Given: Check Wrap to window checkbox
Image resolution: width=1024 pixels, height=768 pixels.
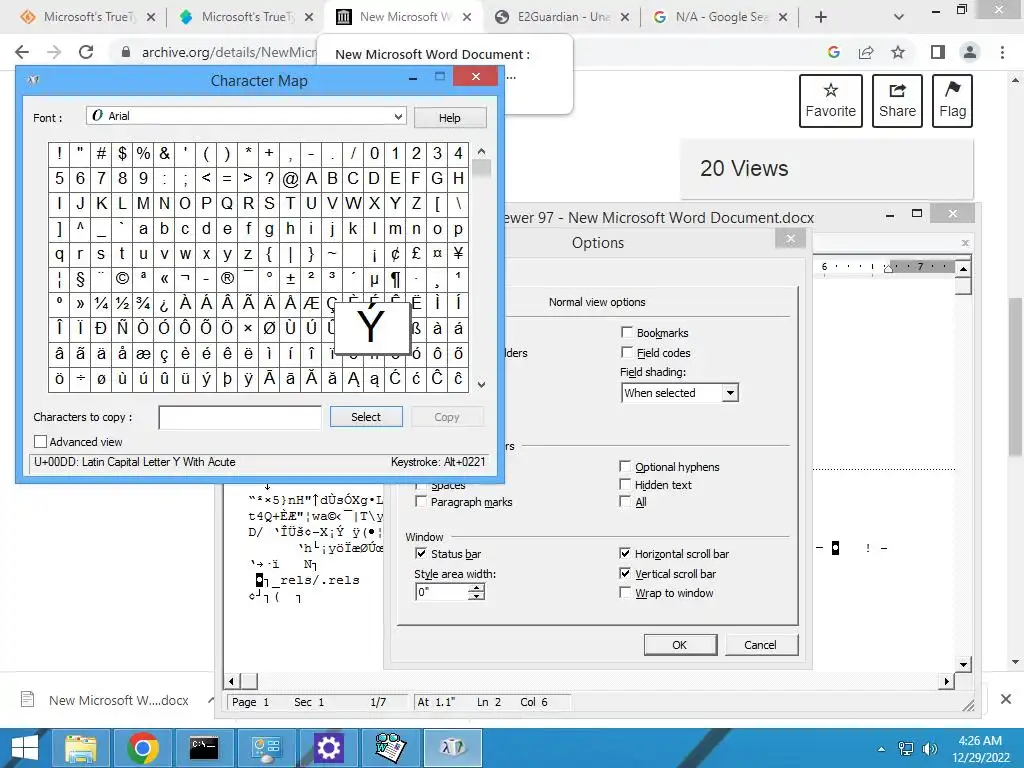Looking at the screenshot, I should [626, 592].
